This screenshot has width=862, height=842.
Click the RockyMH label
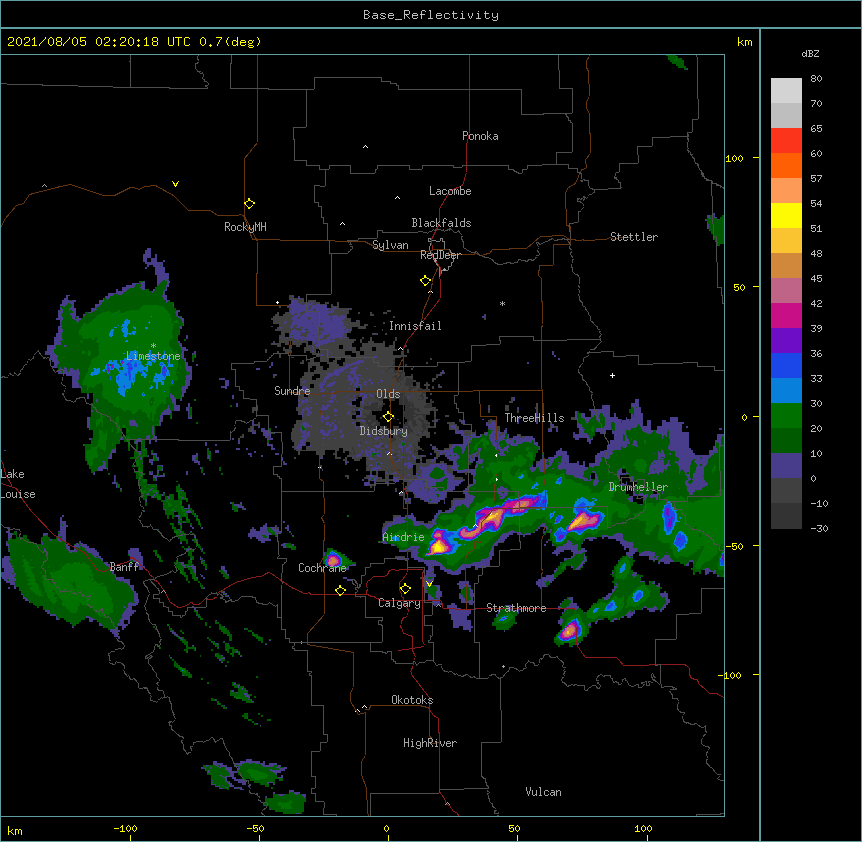click(245, 227)
